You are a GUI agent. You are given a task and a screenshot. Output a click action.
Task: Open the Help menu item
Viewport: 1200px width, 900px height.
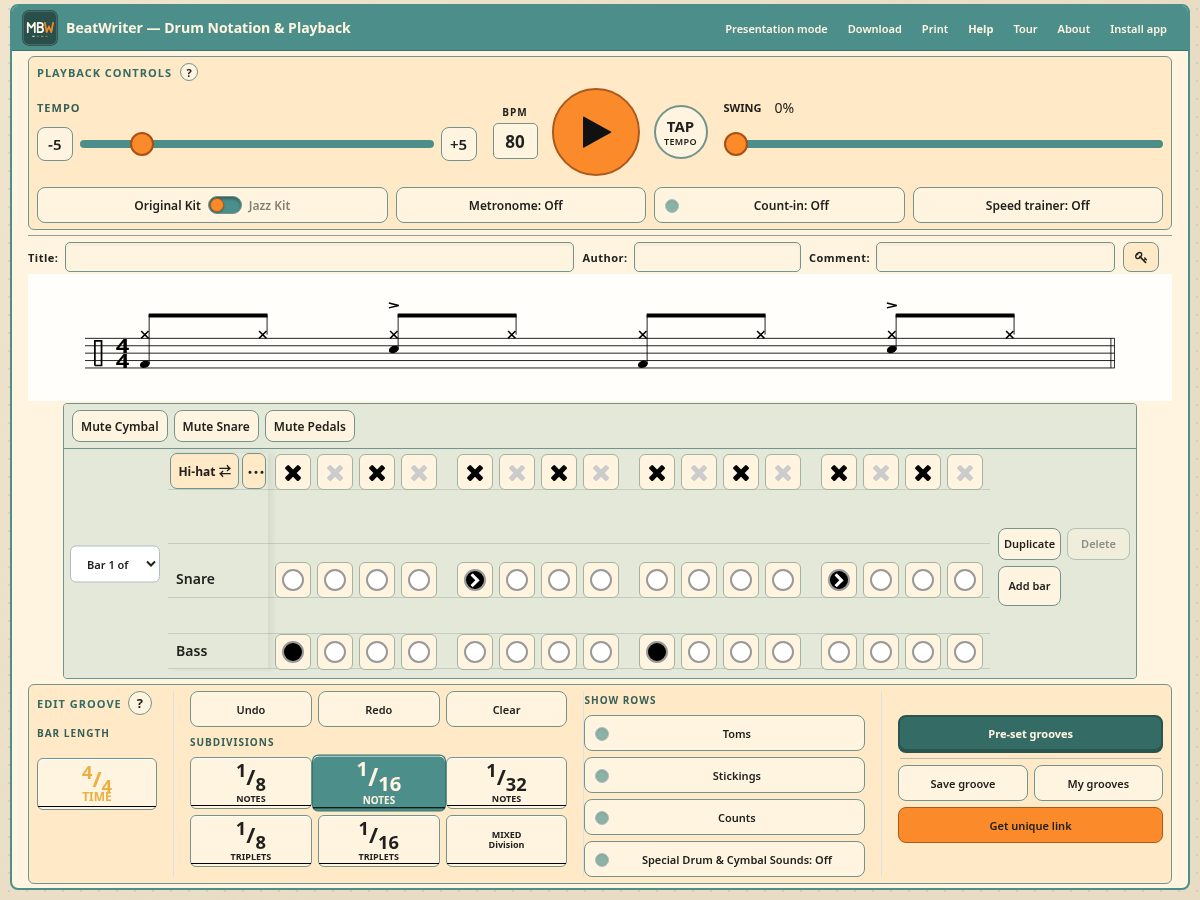click(x=981, y=29)
